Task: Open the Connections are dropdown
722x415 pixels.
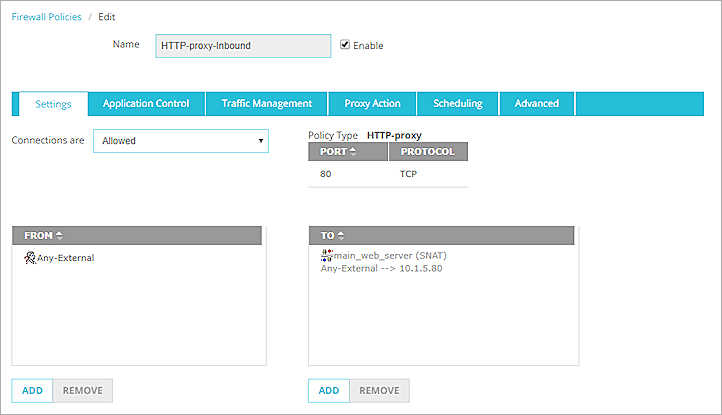Action: click(x=181, y=141)
